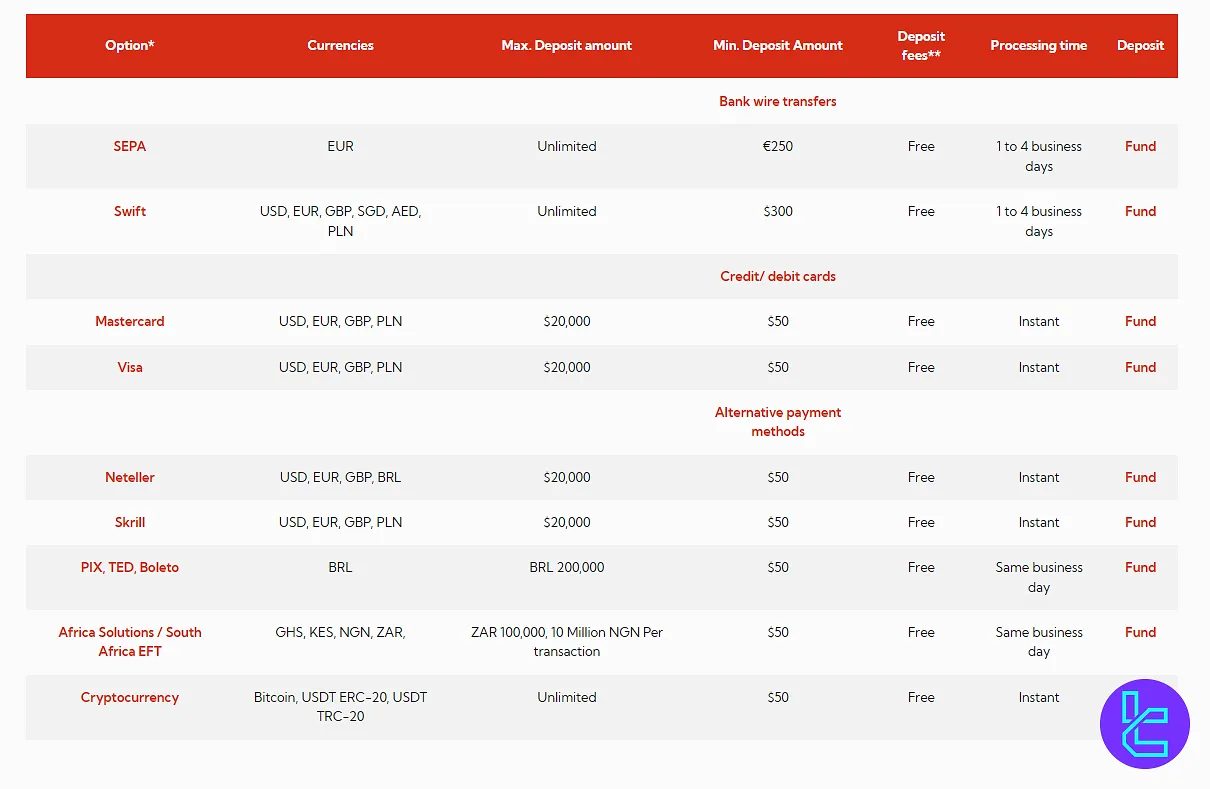1210x789 pixels.
Task: Click the purple TradingFinder logo badge
Action: 1145,724
